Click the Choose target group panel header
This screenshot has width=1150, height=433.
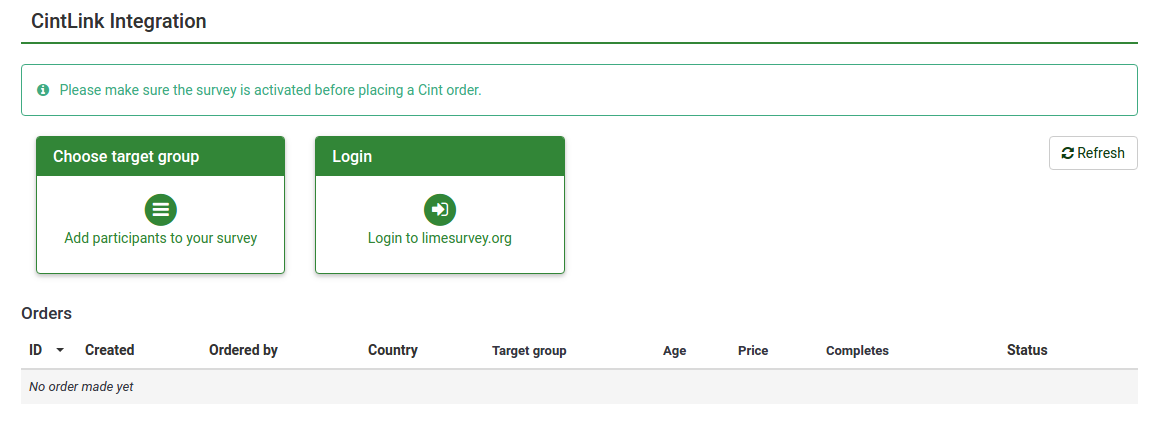click(x=161, y=157)
